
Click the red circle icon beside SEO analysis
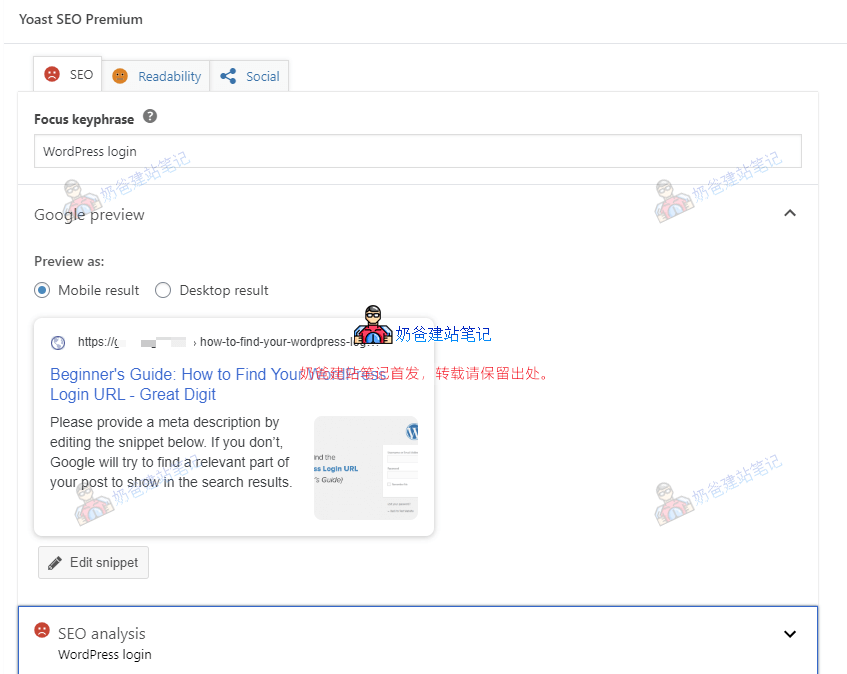pyautogui.click(x=41, y=631)
